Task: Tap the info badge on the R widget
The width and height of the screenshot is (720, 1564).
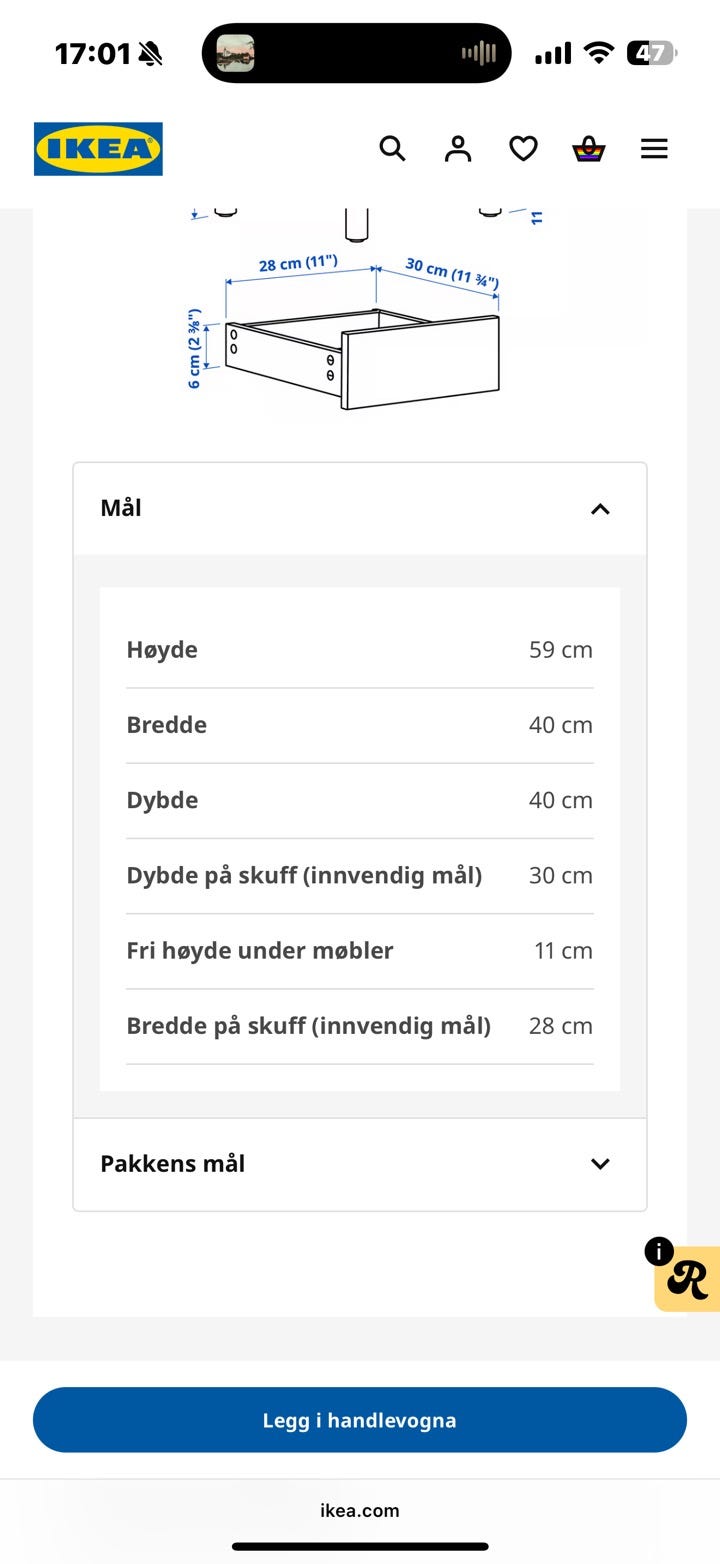Action: coord(659,1251)
